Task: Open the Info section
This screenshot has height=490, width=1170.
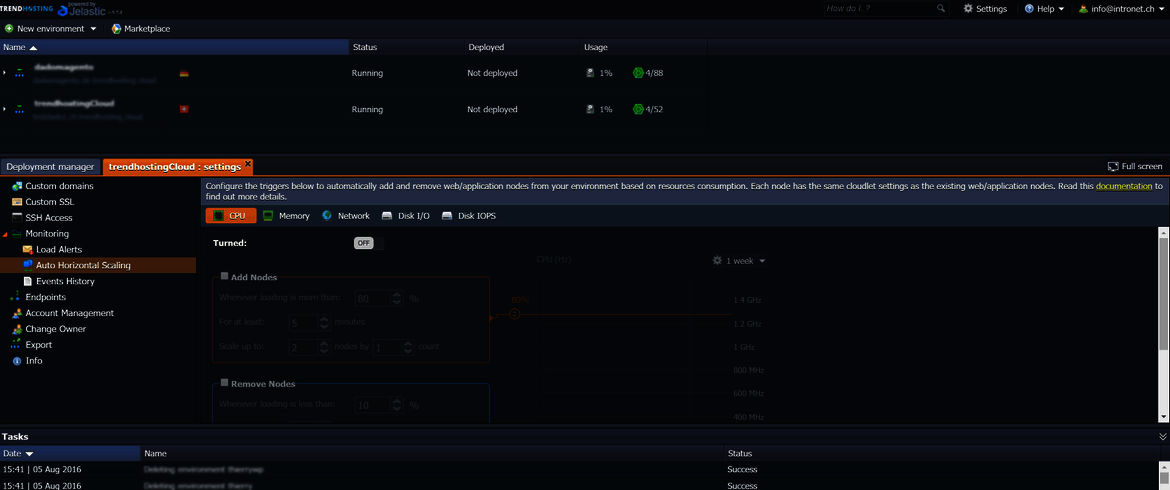Action: [34, 360]
